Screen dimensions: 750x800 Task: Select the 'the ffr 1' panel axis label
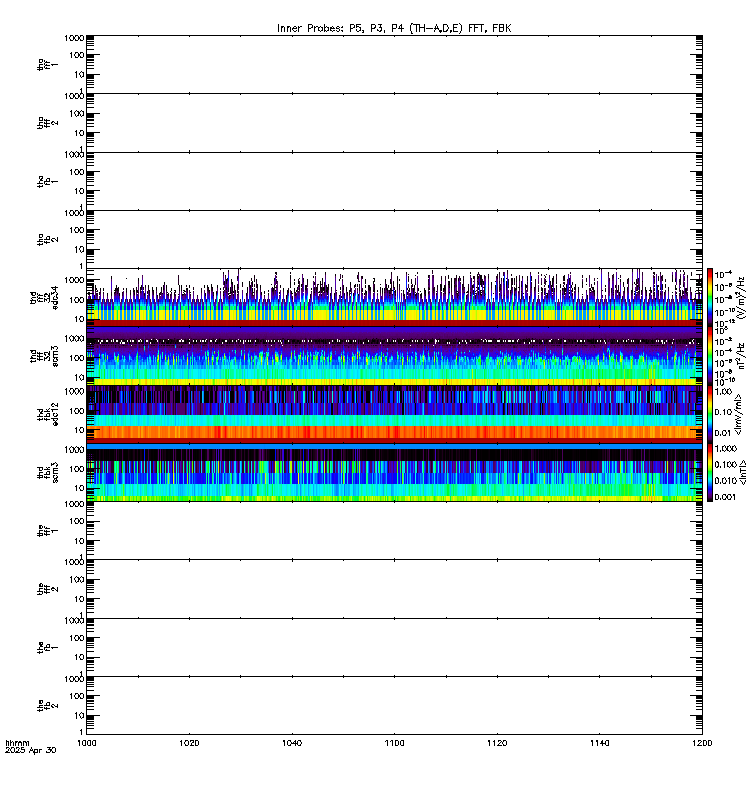[47, 531]
